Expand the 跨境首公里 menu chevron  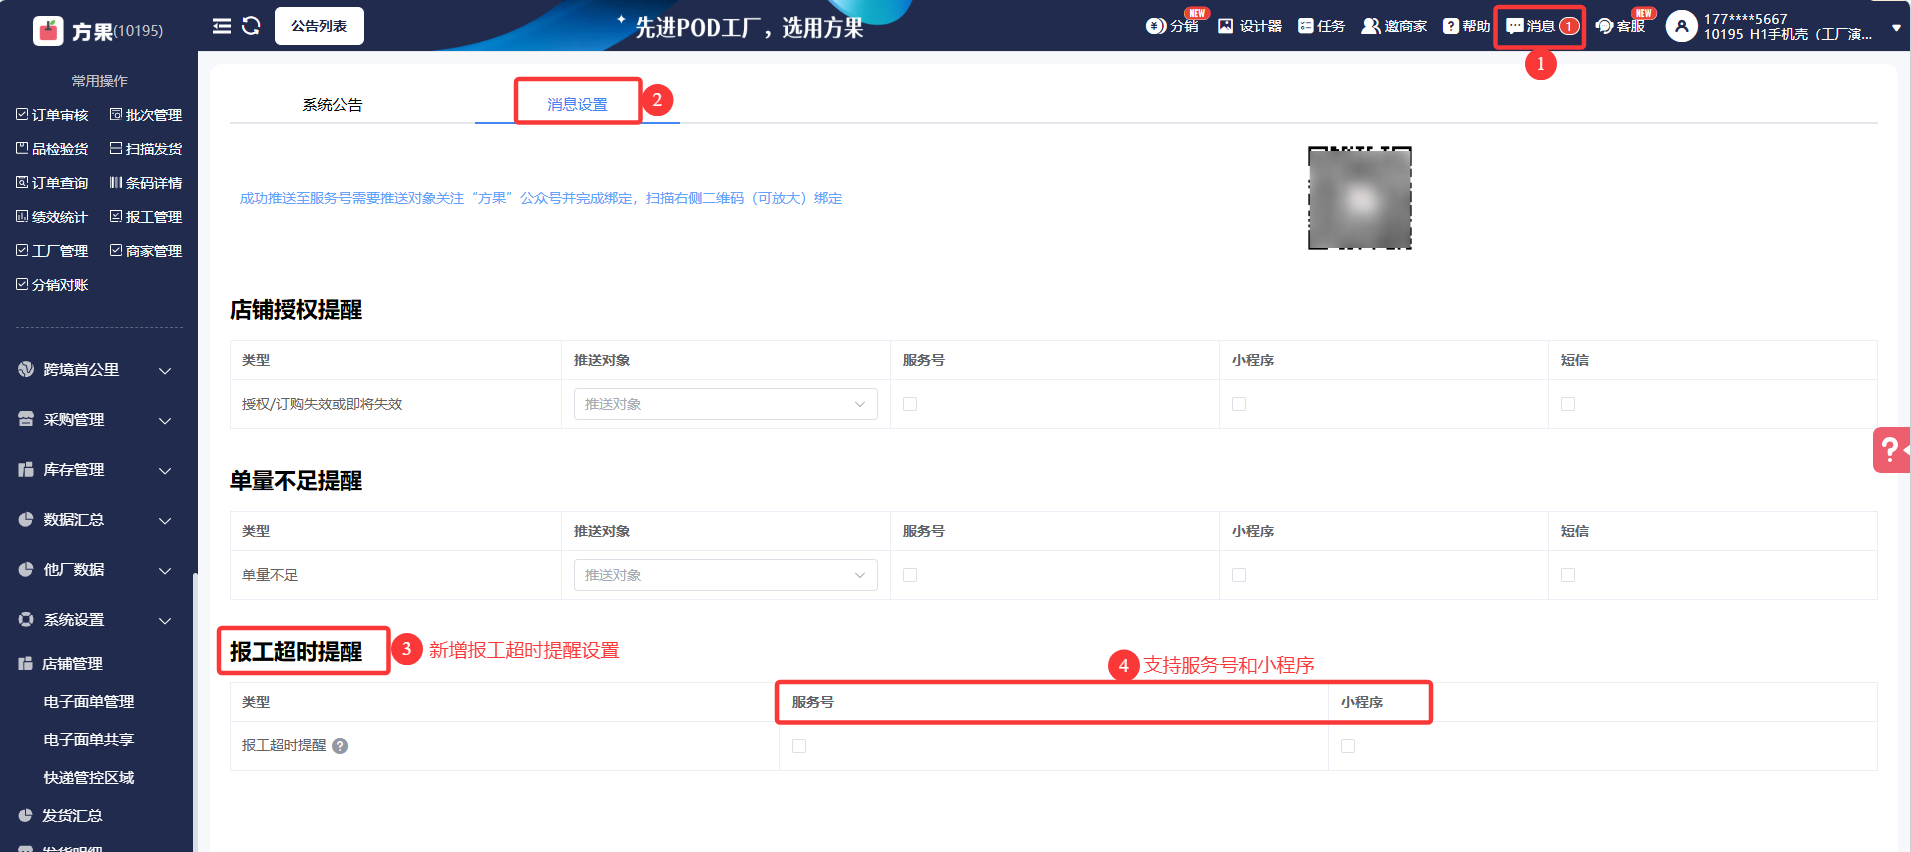[x=165, y=371]
